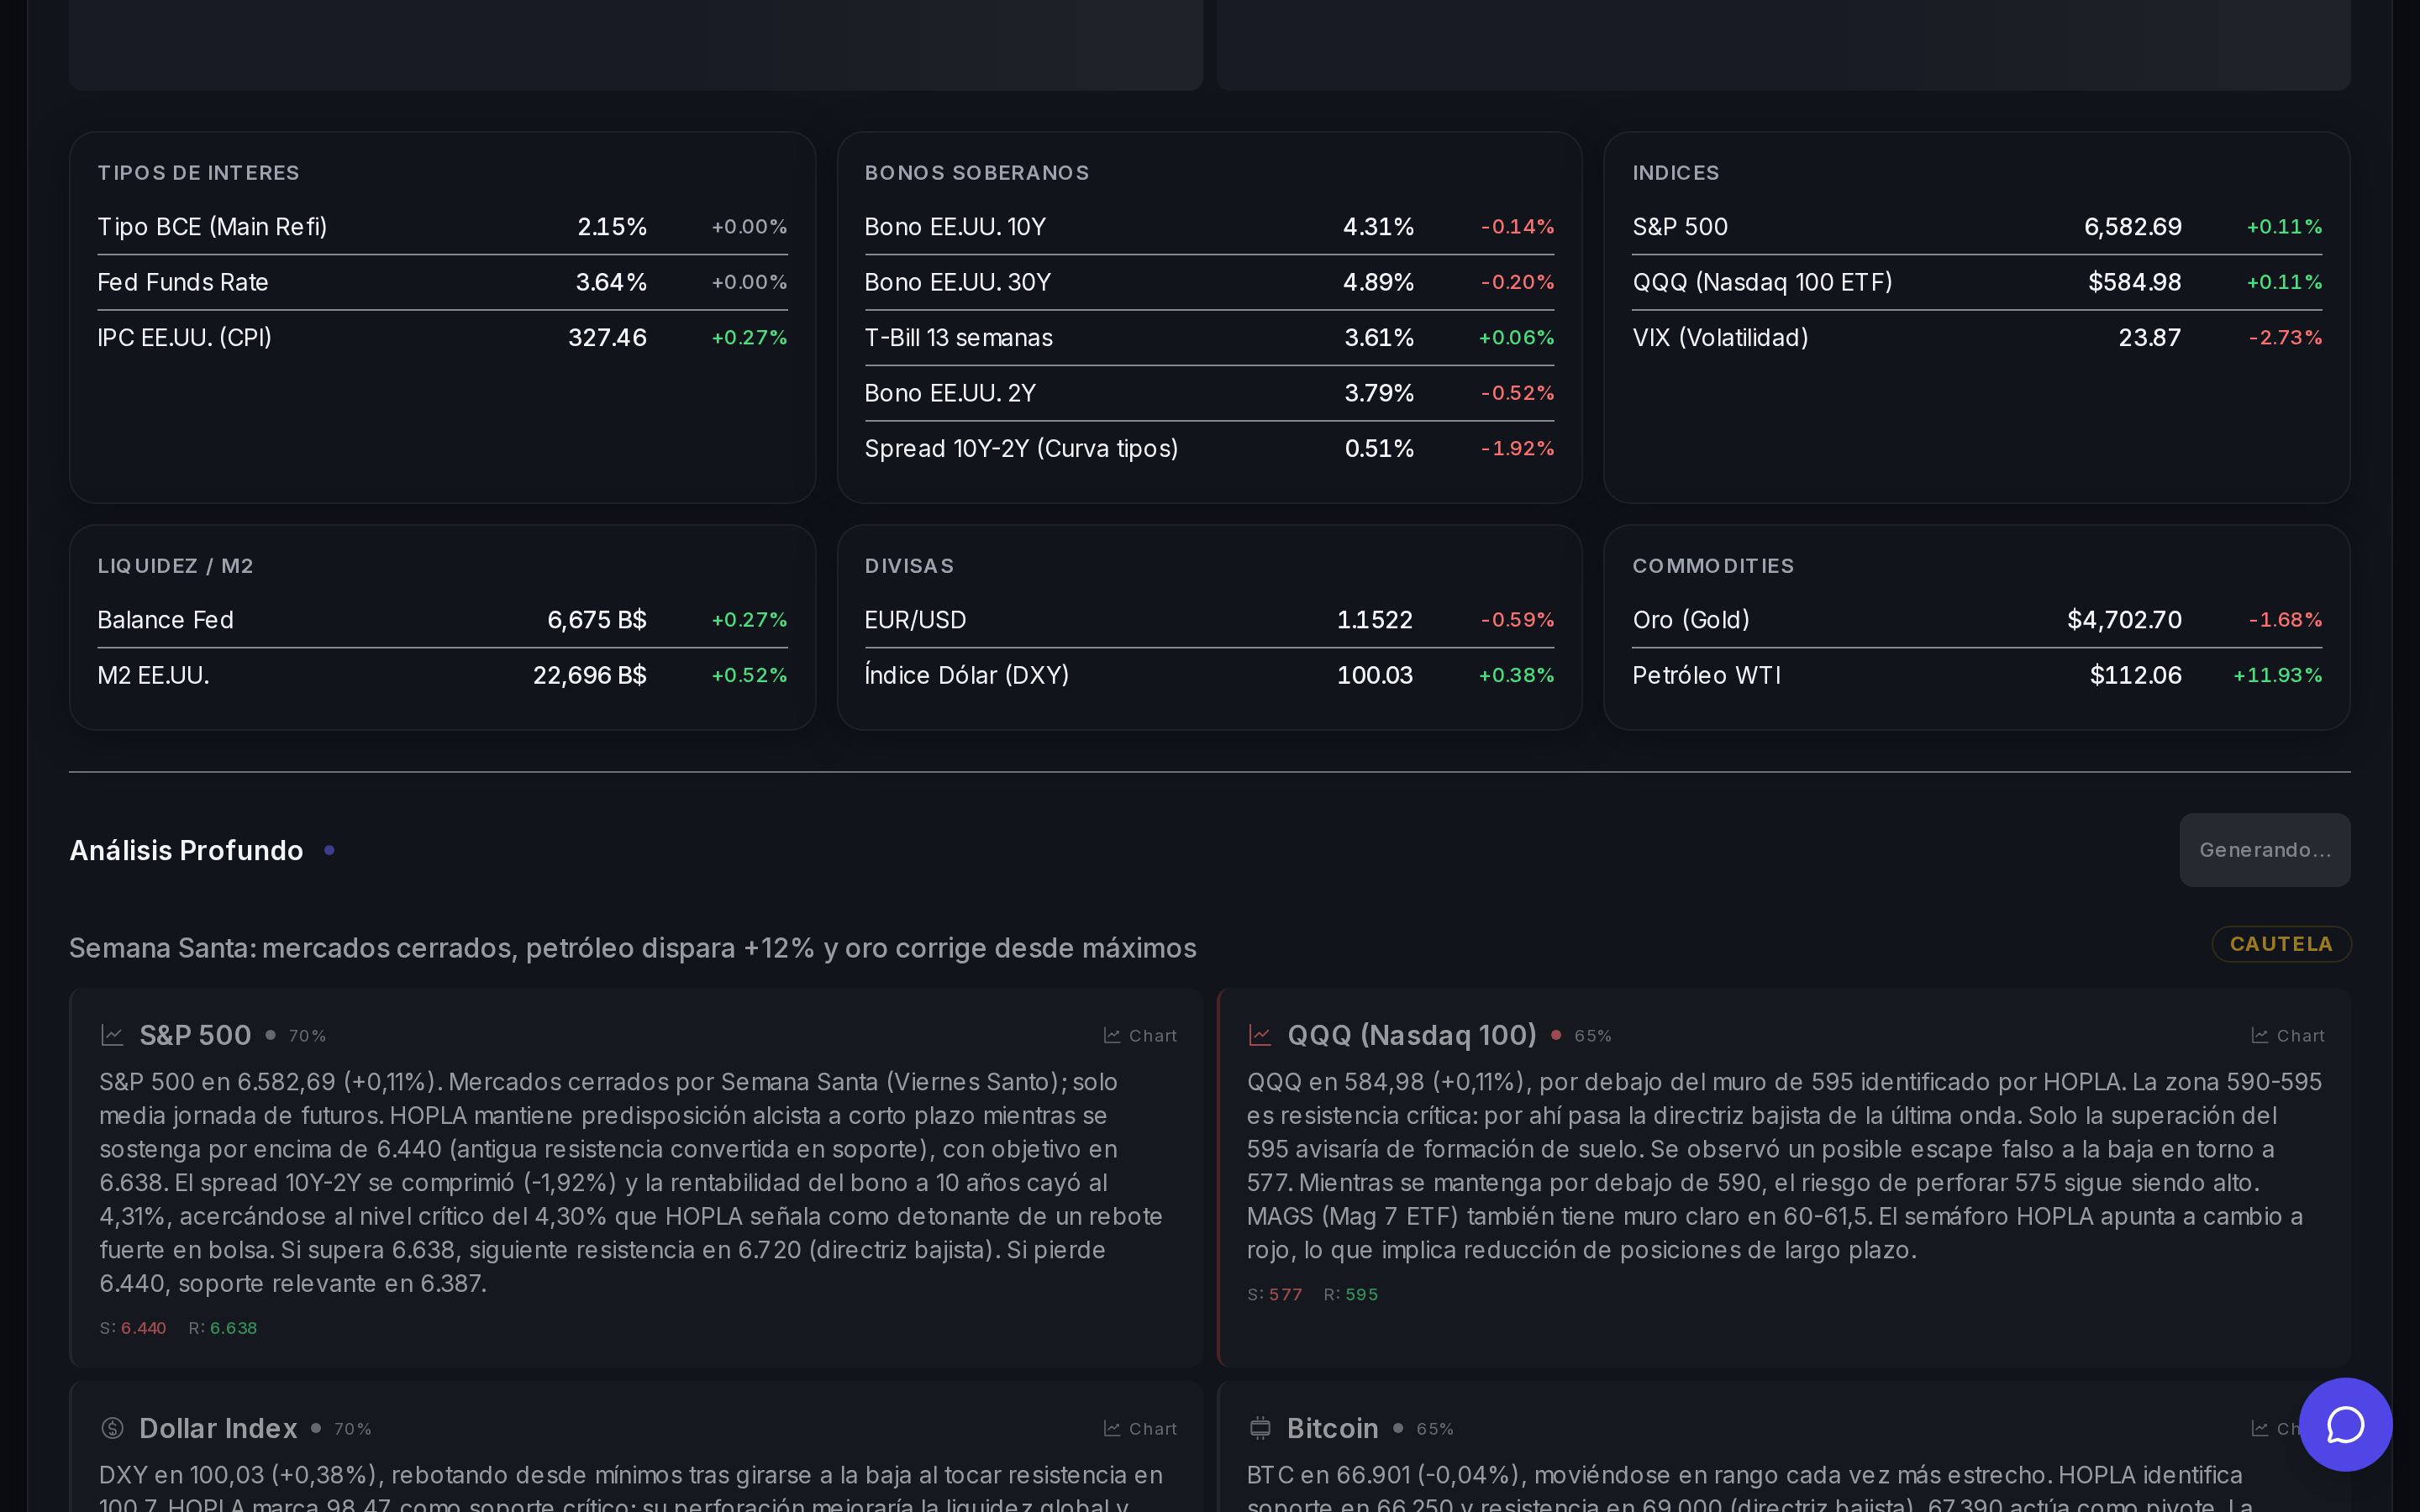
Task: Click the Semana Santa analysis headline
Action: pyautogui.click(x=632, y=948)
